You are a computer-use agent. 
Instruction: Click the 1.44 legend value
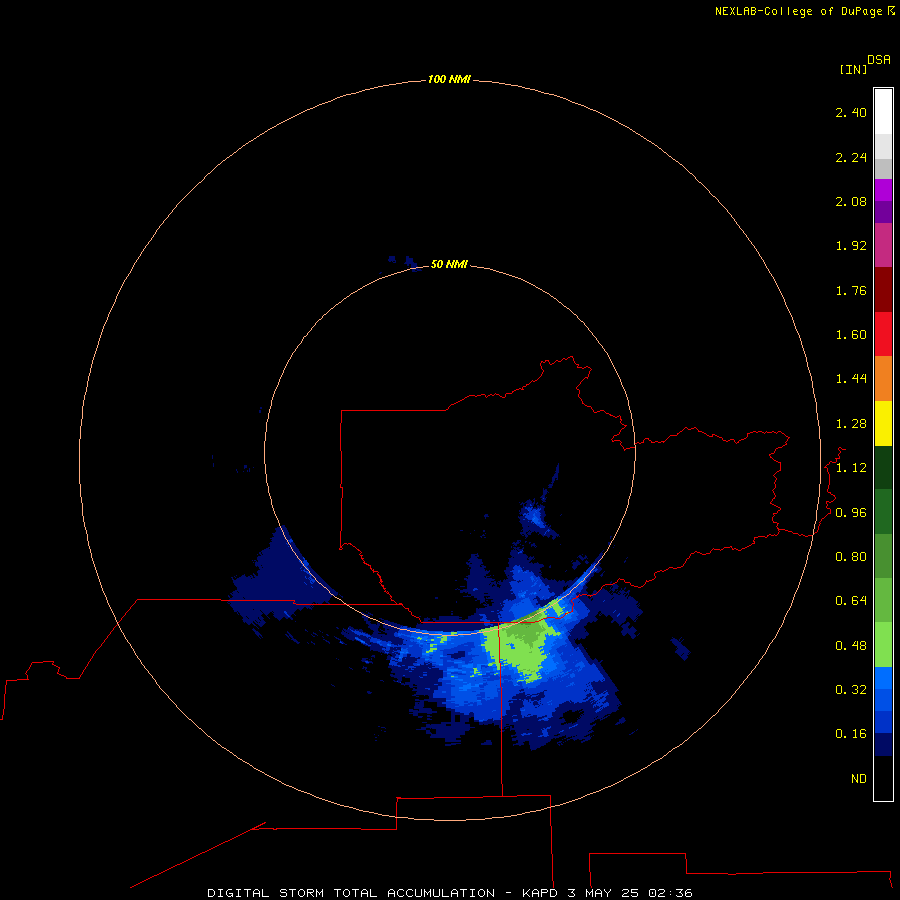[x=851, y=379]
